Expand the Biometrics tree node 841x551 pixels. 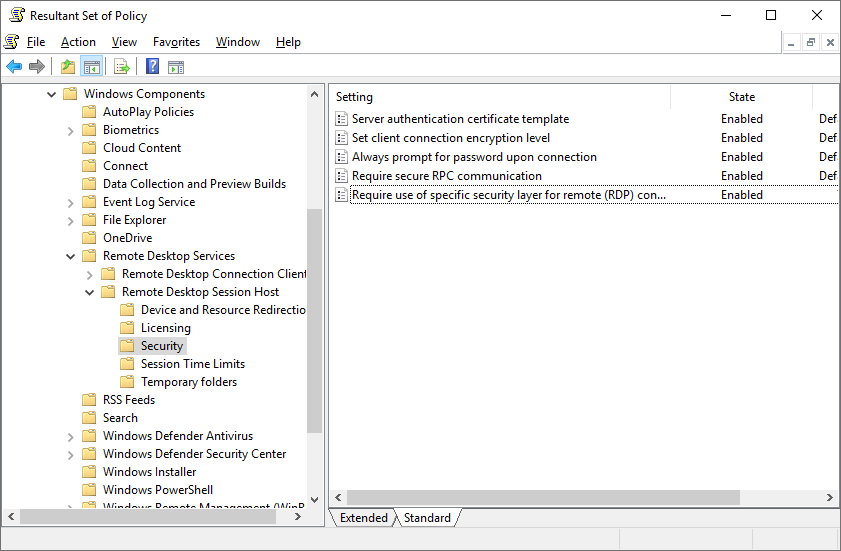point(71,130)
